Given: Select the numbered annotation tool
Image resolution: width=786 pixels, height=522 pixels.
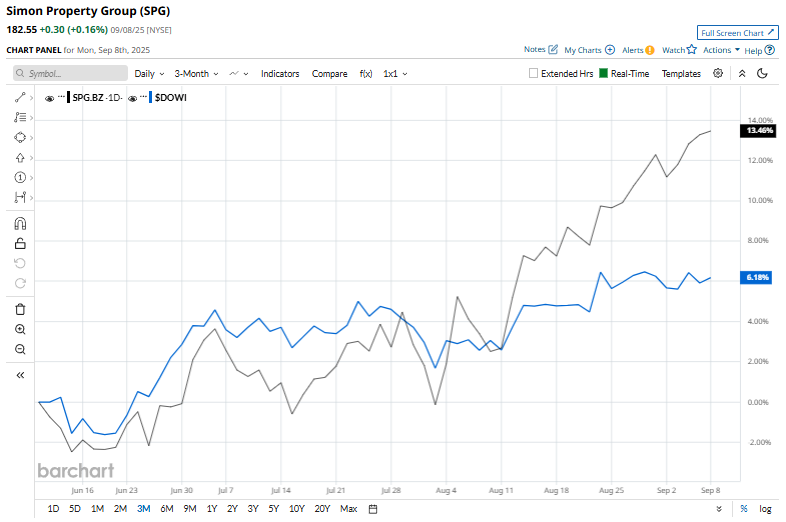Looking at the screenshot, I should tap(20, 178).
